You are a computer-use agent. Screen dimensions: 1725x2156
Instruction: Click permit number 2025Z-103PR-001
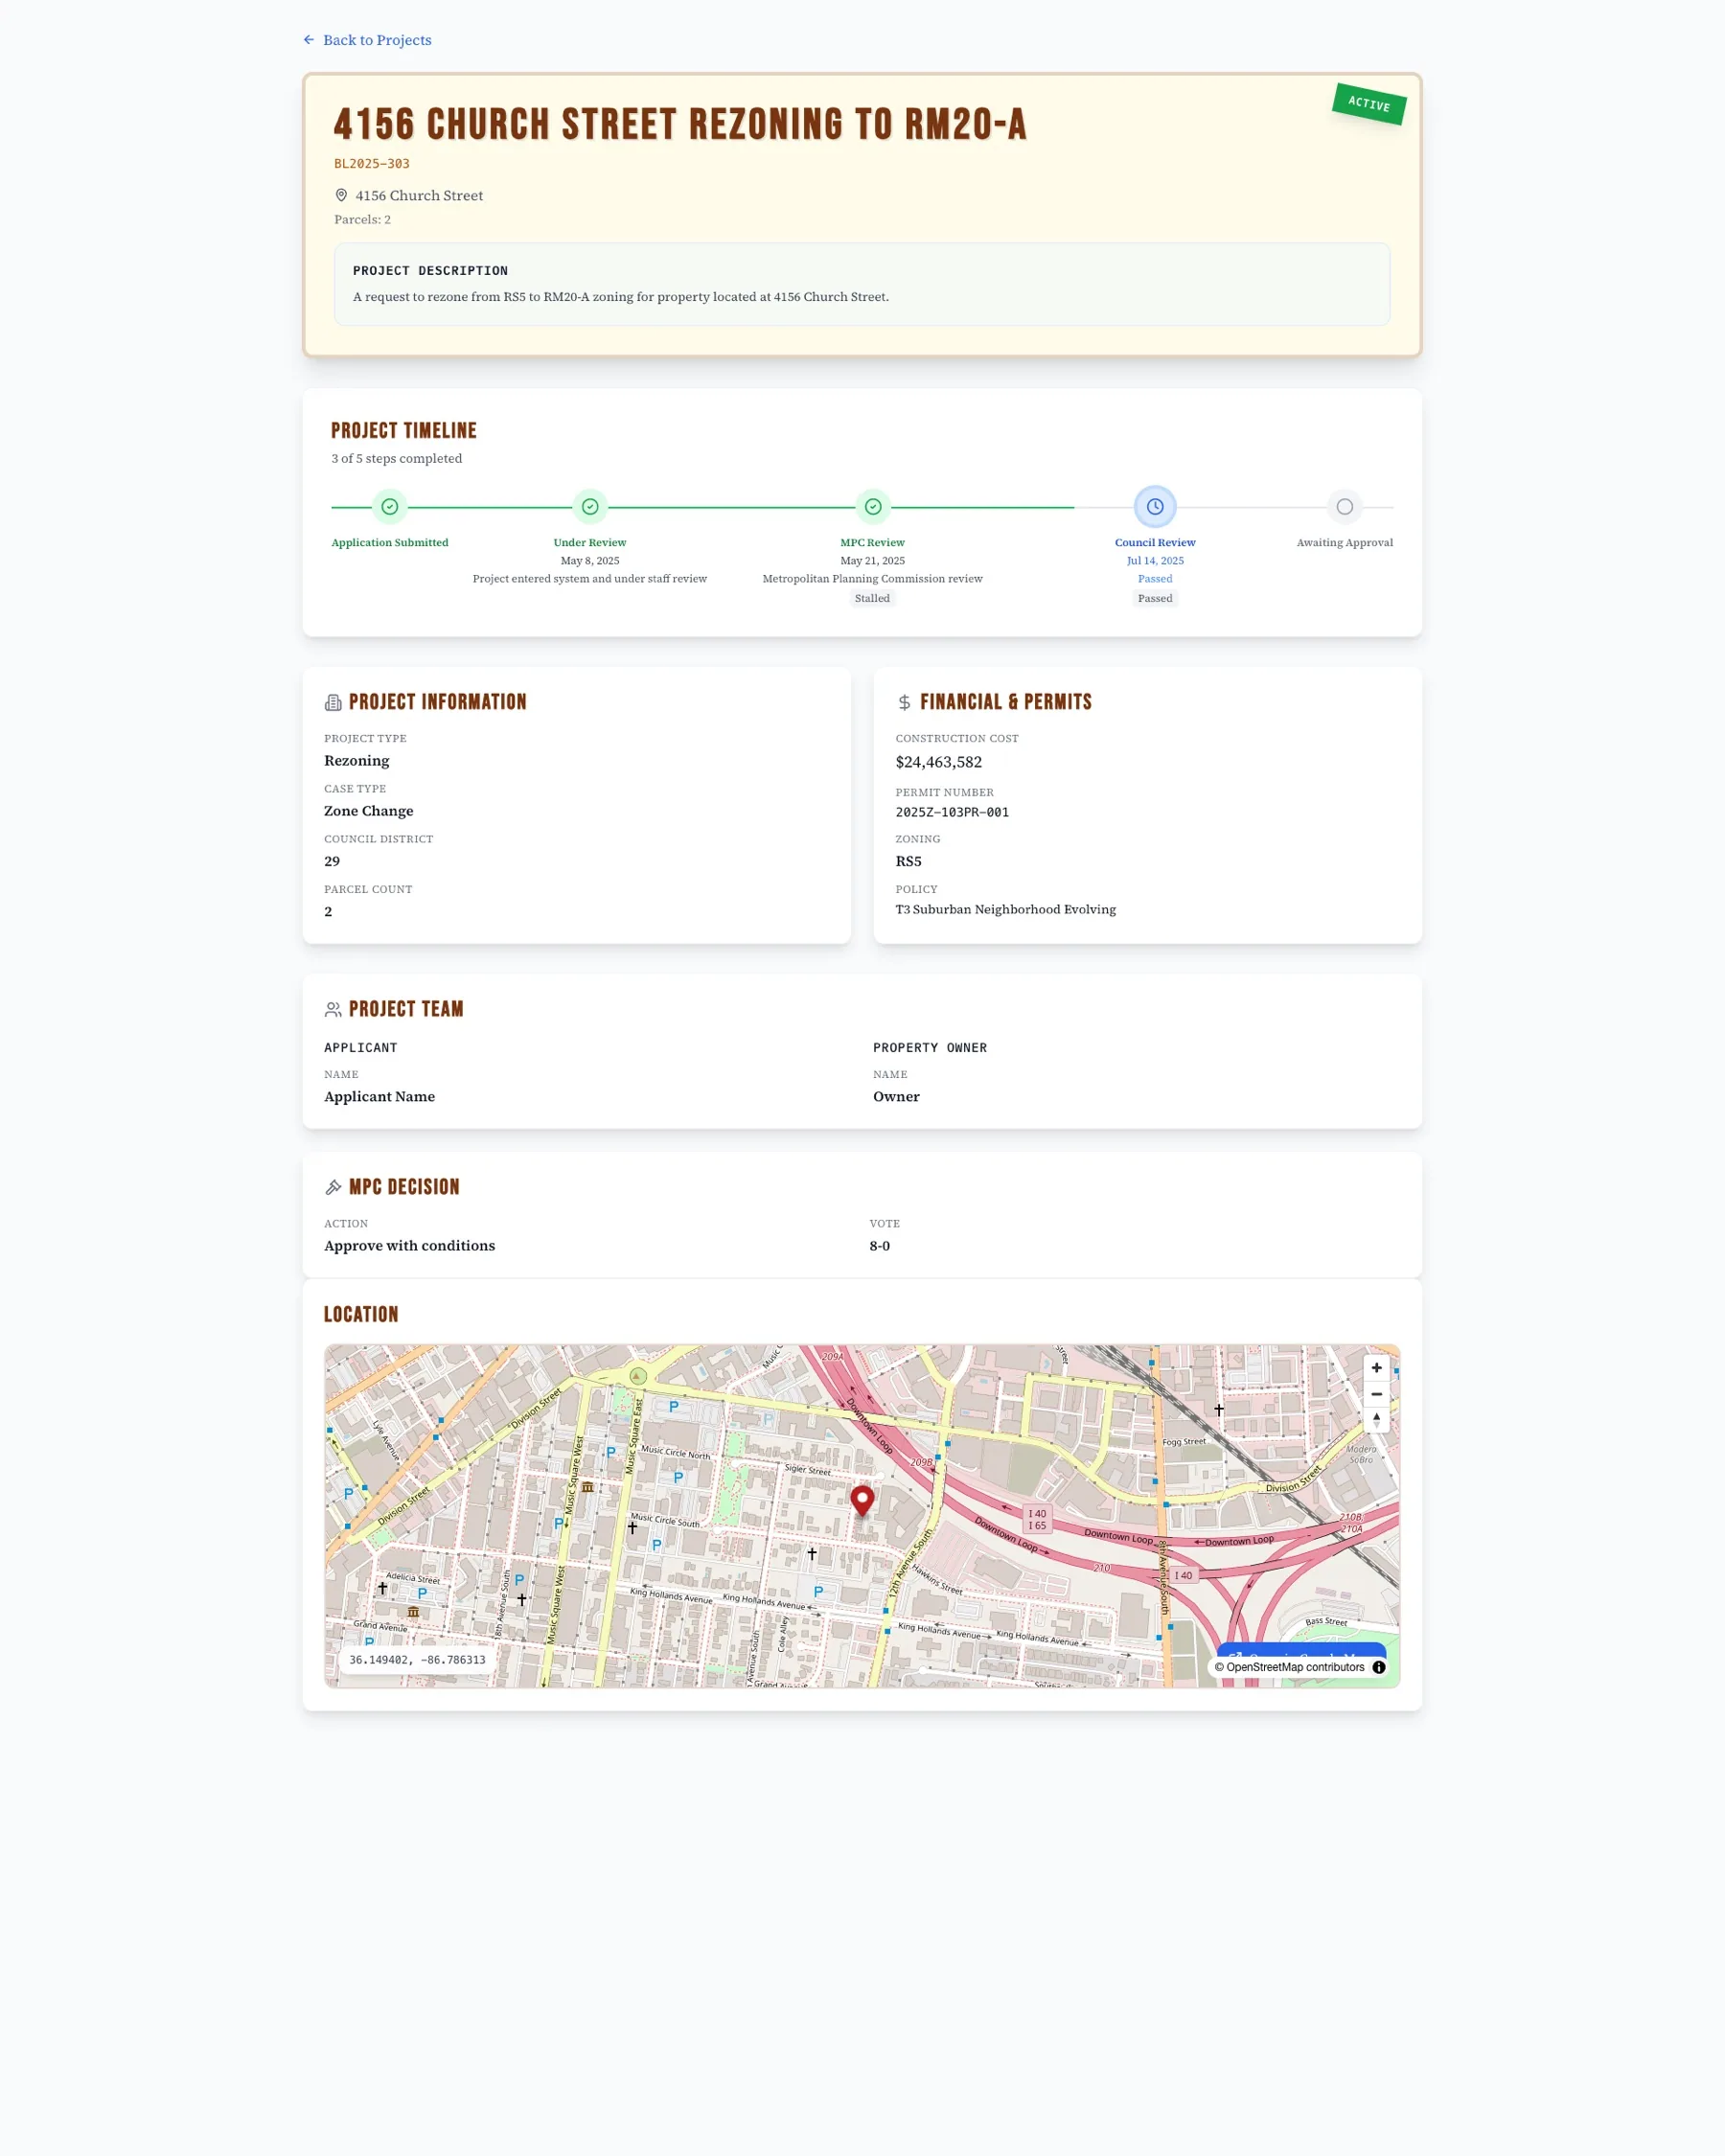coord(952,812)
